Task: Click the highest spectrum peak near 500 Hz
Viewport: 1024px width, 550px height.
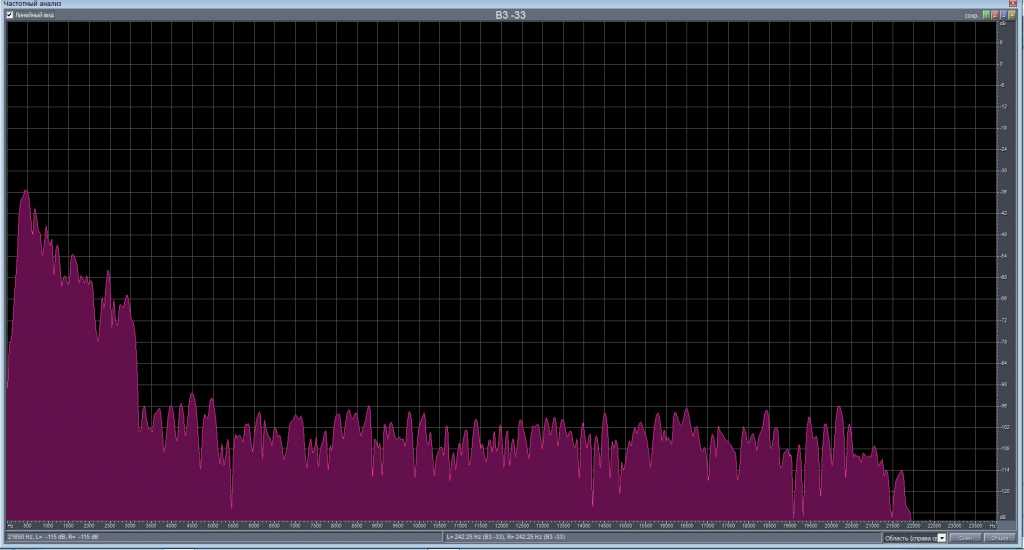Action: (26, 191)
